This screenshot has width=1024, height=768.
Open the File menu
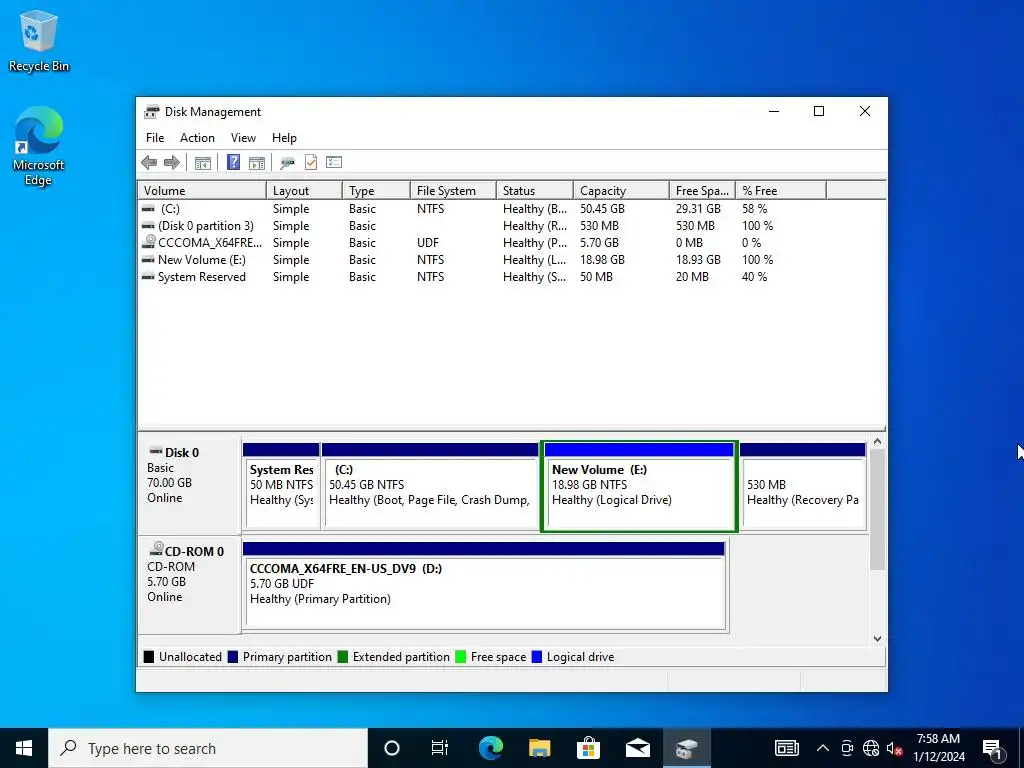pos(155,138)
